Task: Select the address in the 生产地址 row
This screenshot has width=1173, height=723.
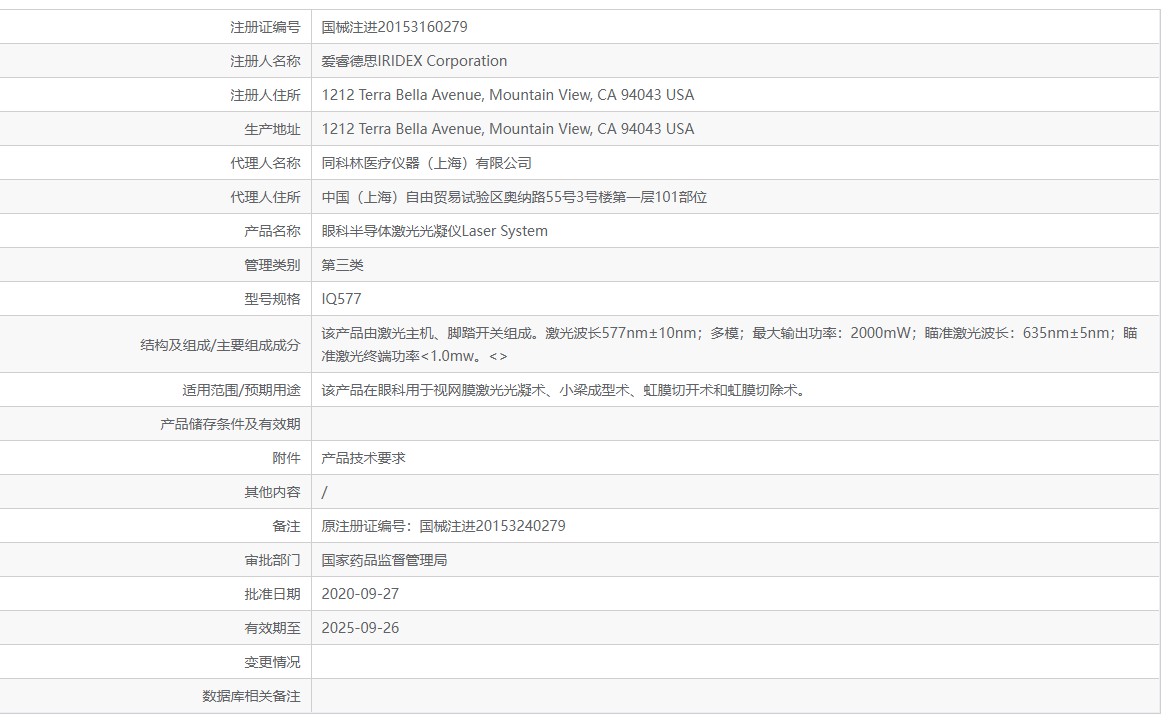Action: (507, 129)
